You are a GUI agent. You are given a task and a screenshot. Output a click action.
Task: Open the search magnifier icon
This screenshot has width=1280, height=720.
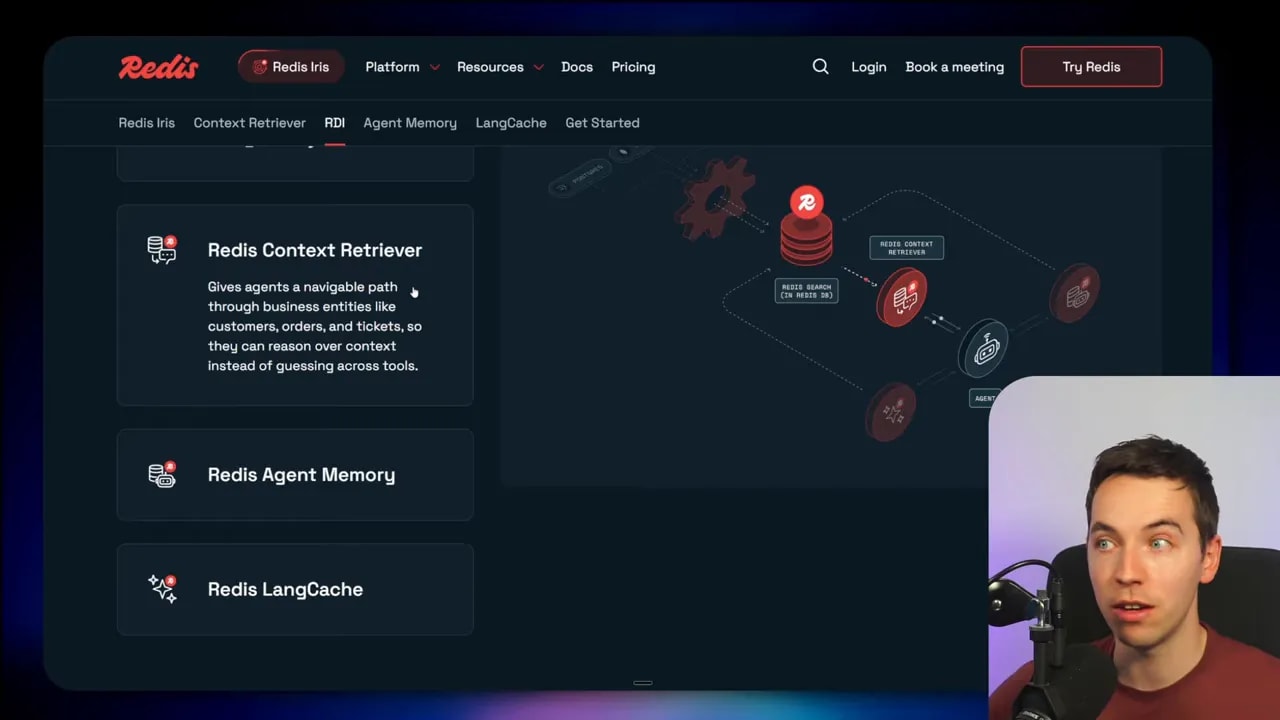click(x=820, y=66)
